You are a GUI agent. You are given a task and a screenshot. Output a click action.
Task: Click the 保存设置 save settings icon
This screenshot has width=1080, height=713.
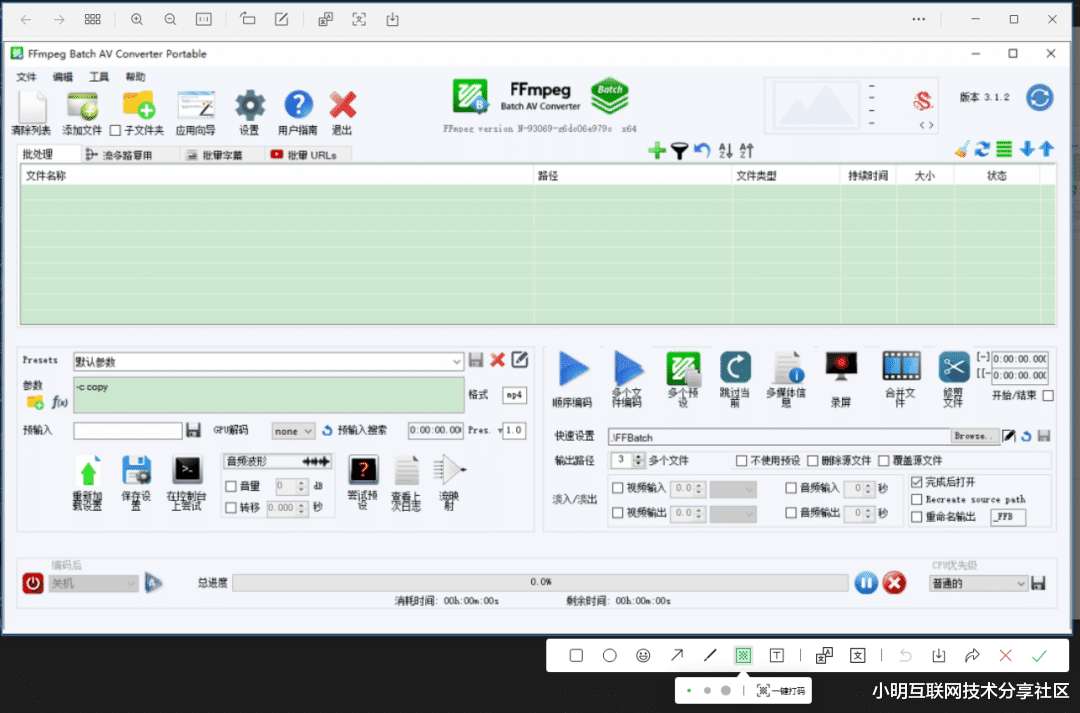(x=136, y=471)
